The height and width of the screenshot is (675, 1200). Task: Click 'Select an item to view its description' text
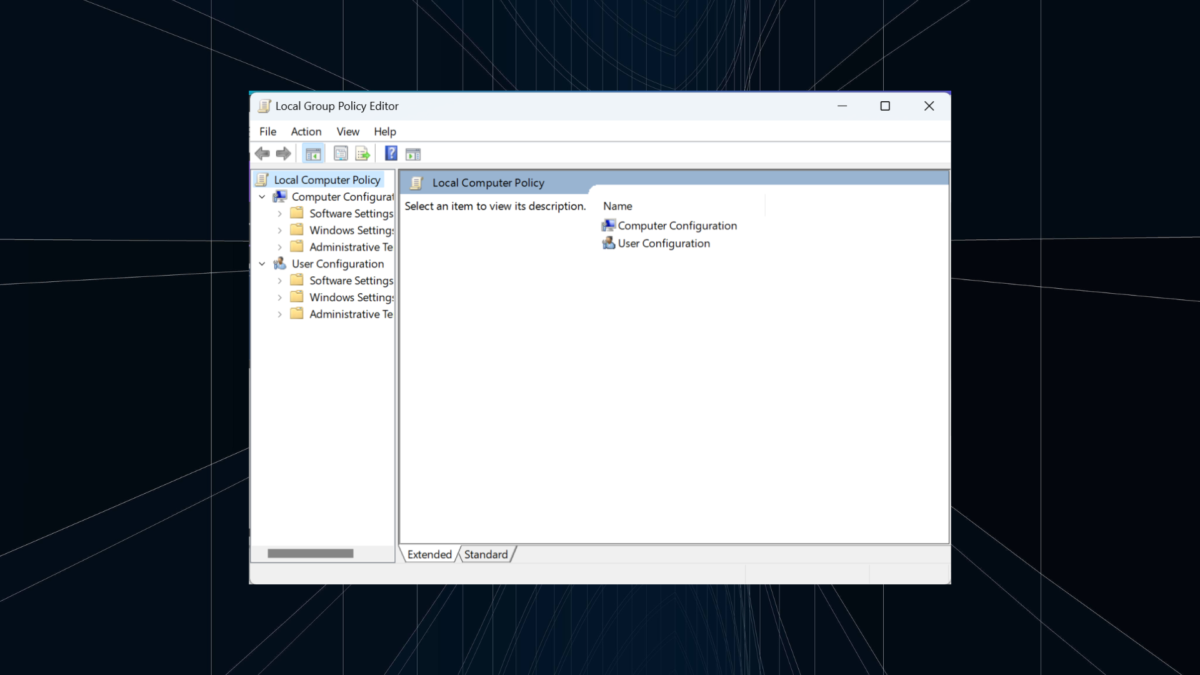click(495, 206)
